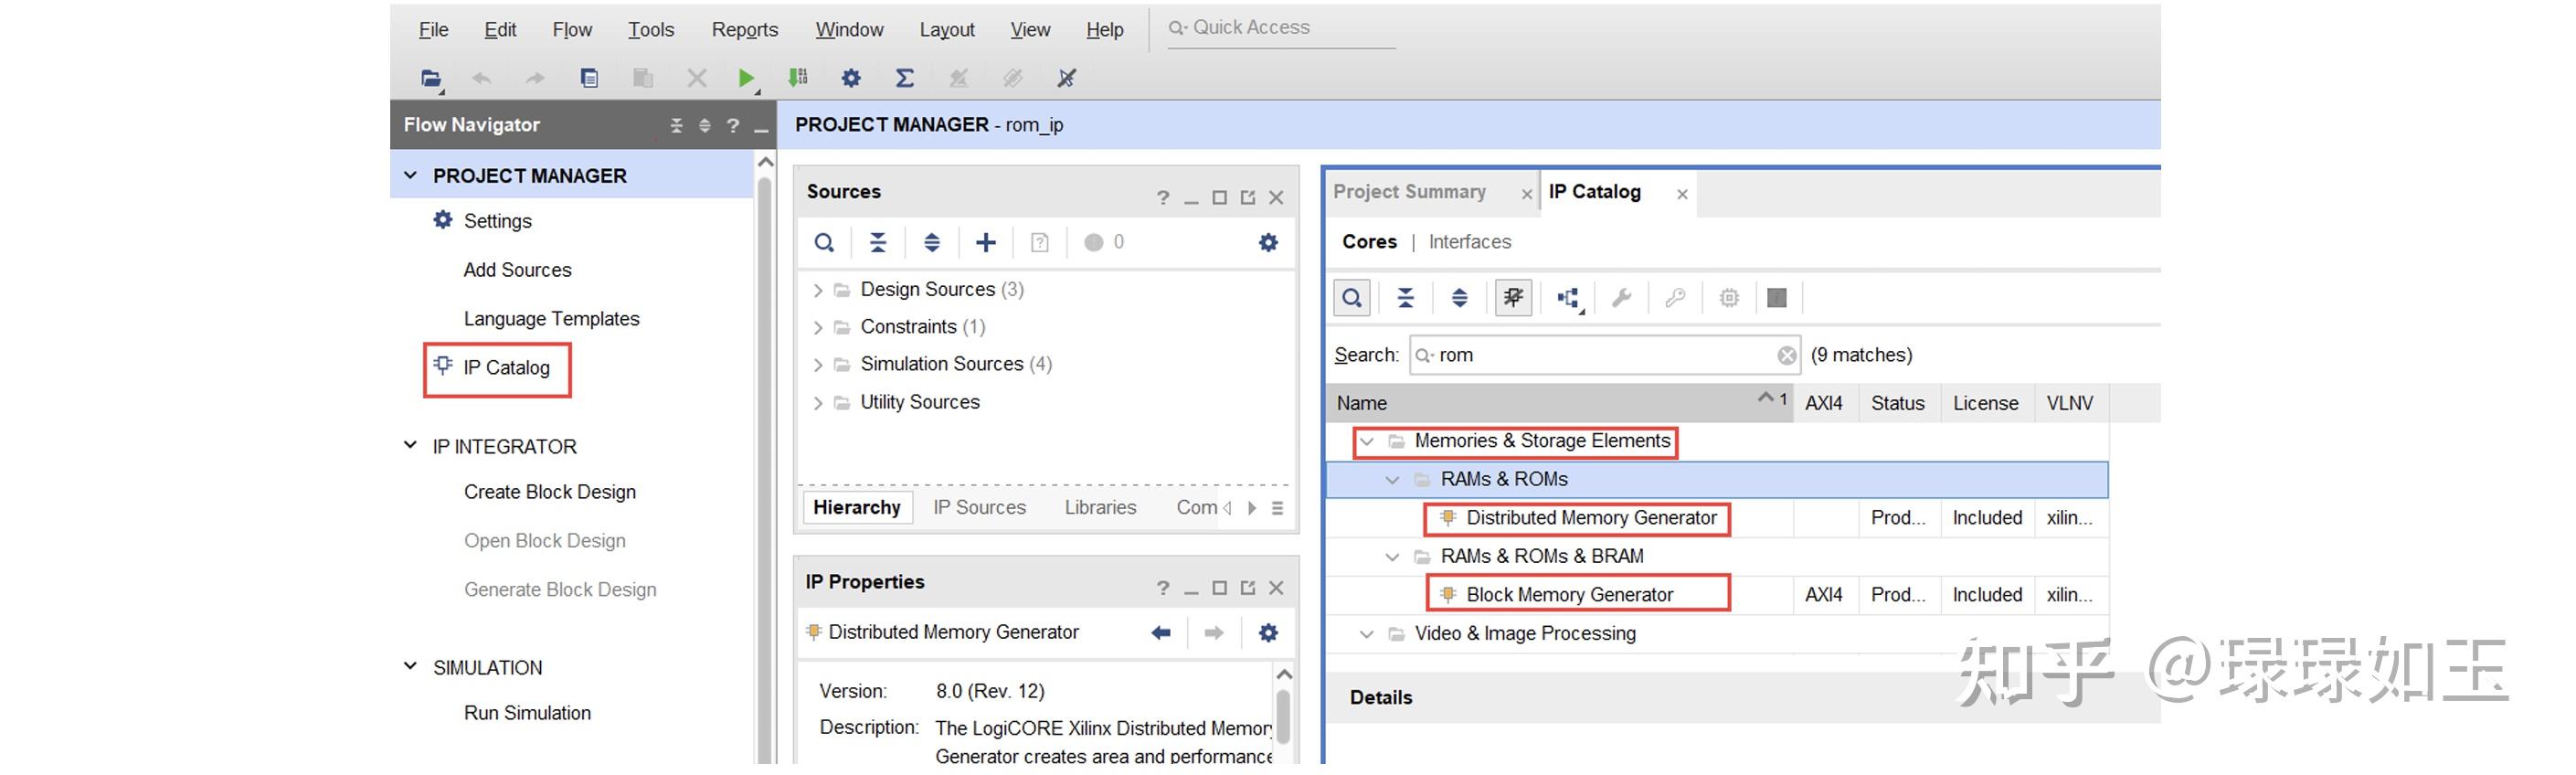Click hierarchy filter icon in IP Catalog
This screenshot has width=2576, height=775.
pyautogui.click(x=1568, y=298)
